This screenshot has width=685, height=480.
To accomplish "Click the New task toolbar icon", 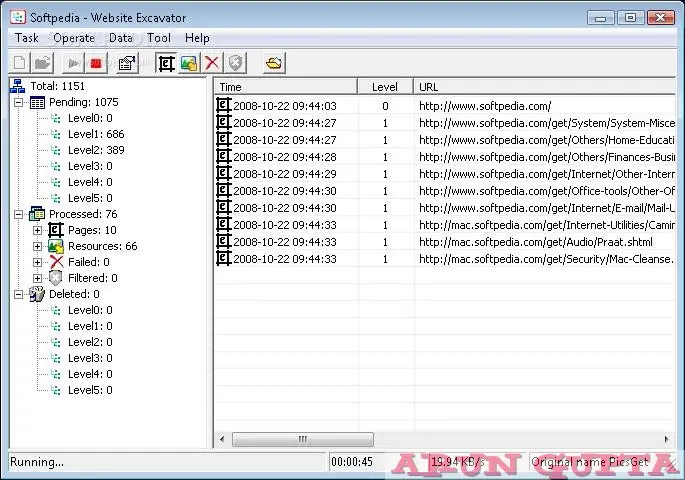I will click(19, 63).
